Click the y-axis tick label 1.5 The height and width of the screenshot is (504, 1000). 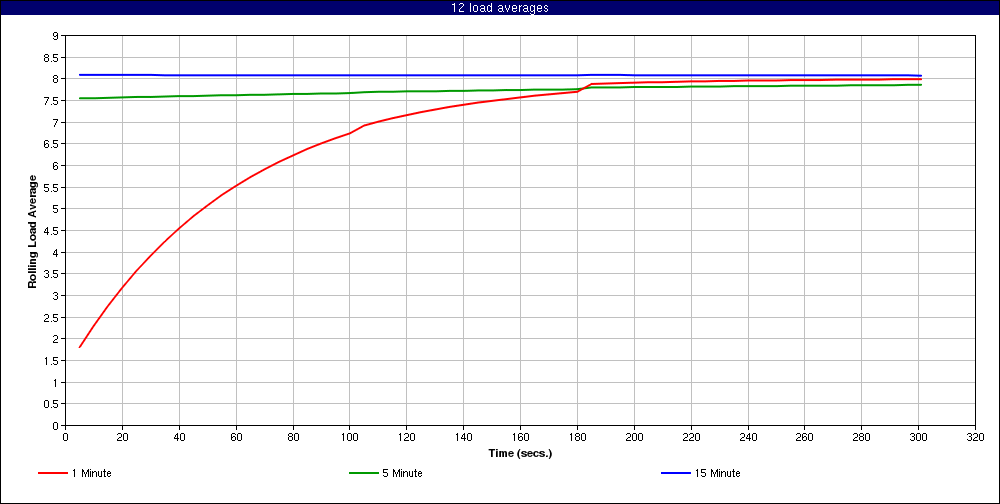(52, 360)
